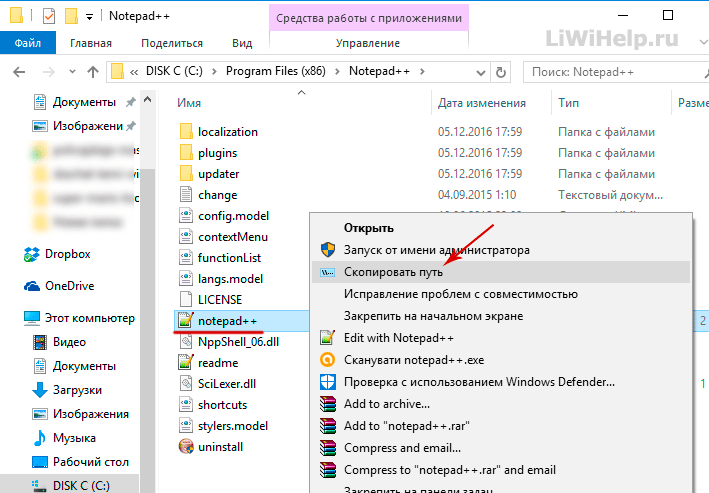
Task: Click the navigation pane scroll up arrow
Action: tap(147, 99)
